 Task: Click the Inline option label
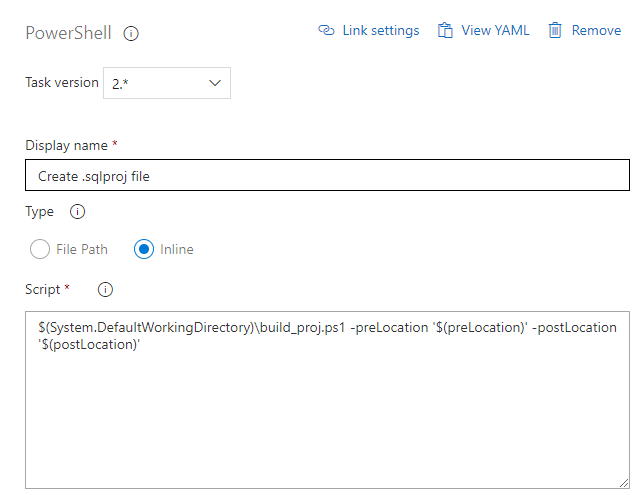177,249
